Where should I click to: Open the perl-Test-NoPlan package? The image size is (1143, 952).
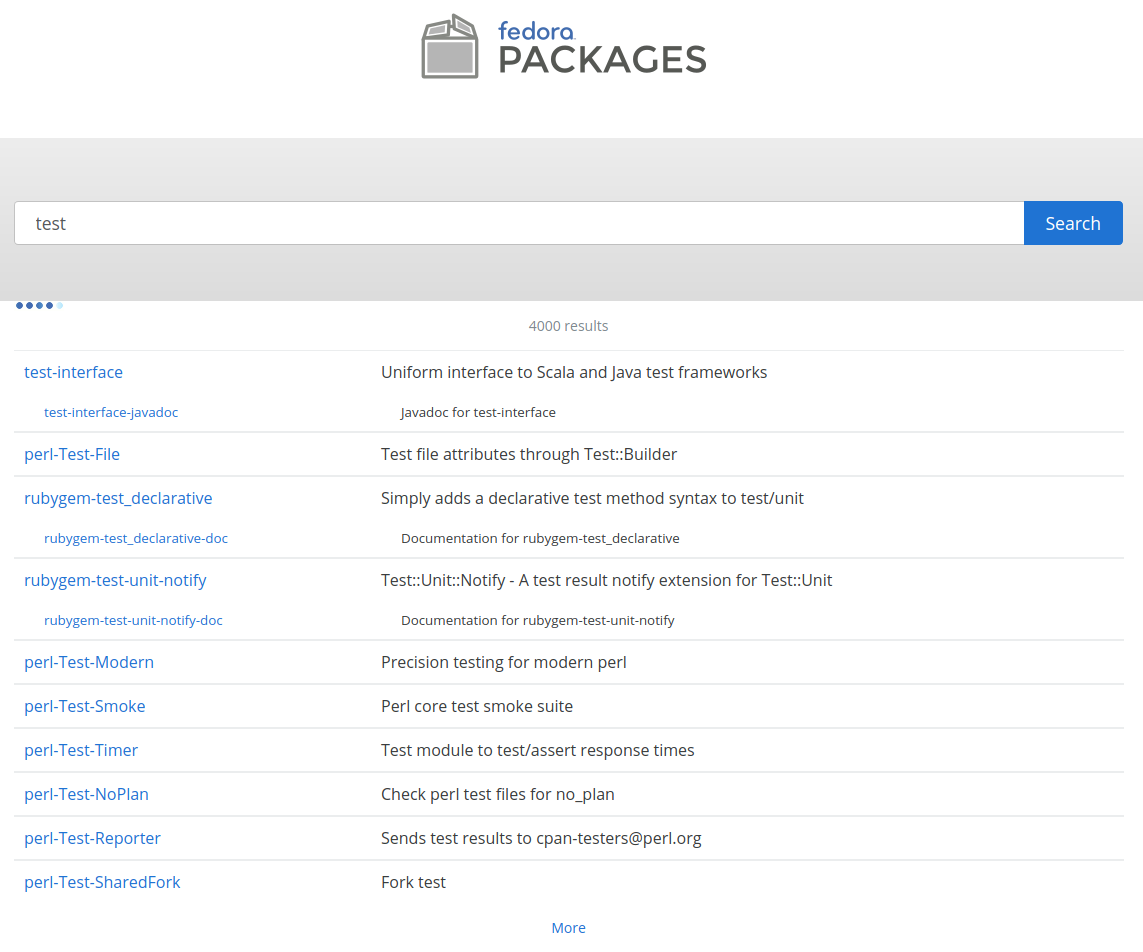[x=86, y=795]
